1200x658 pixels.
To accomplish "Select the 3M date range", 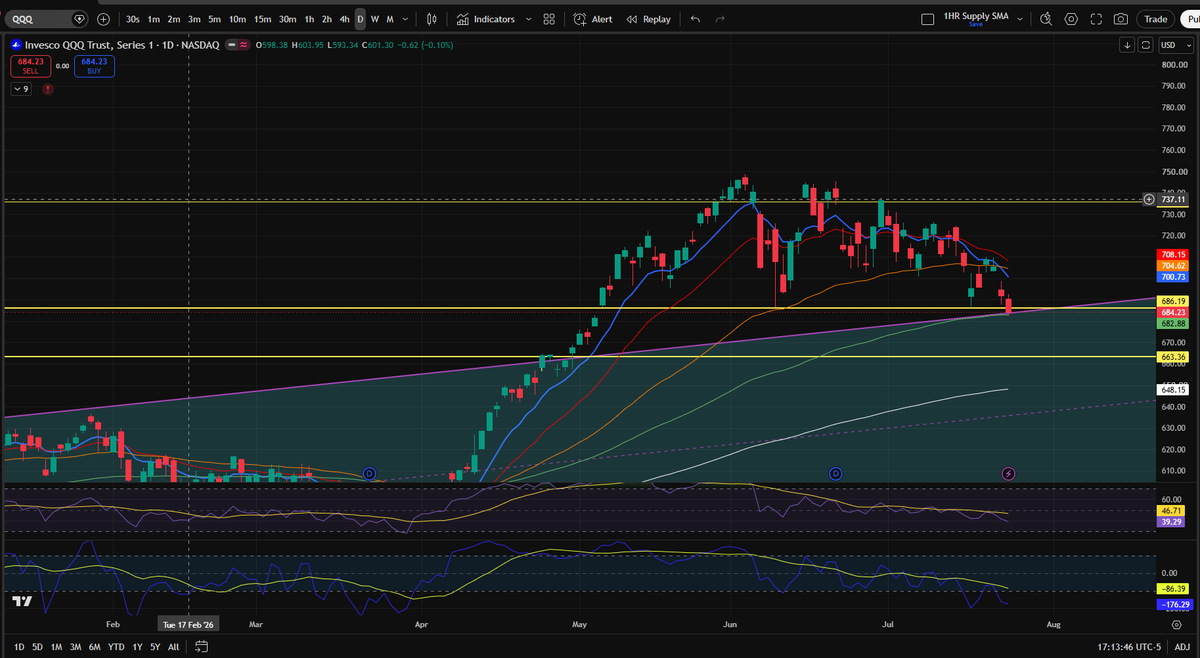I will (75, 646).
